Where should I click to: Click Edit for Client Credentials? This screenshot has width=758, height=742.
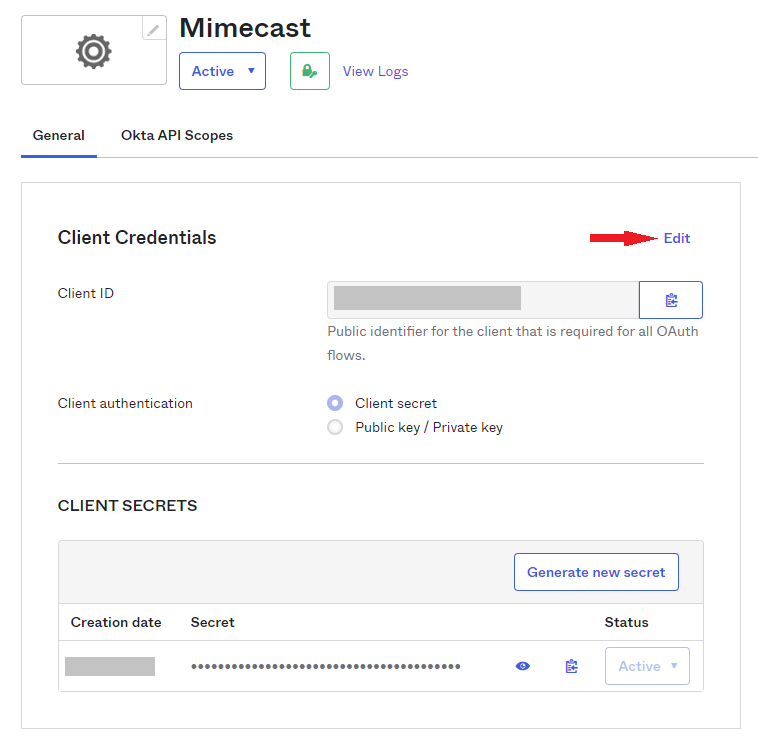[x=677, y=238]
